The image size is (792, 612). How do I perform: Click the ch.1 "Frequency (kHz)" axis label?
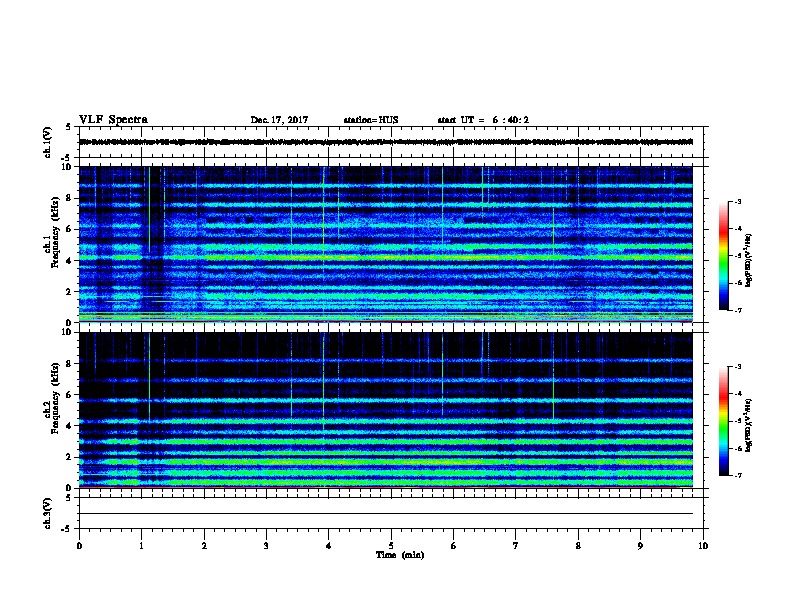point(55,233)
